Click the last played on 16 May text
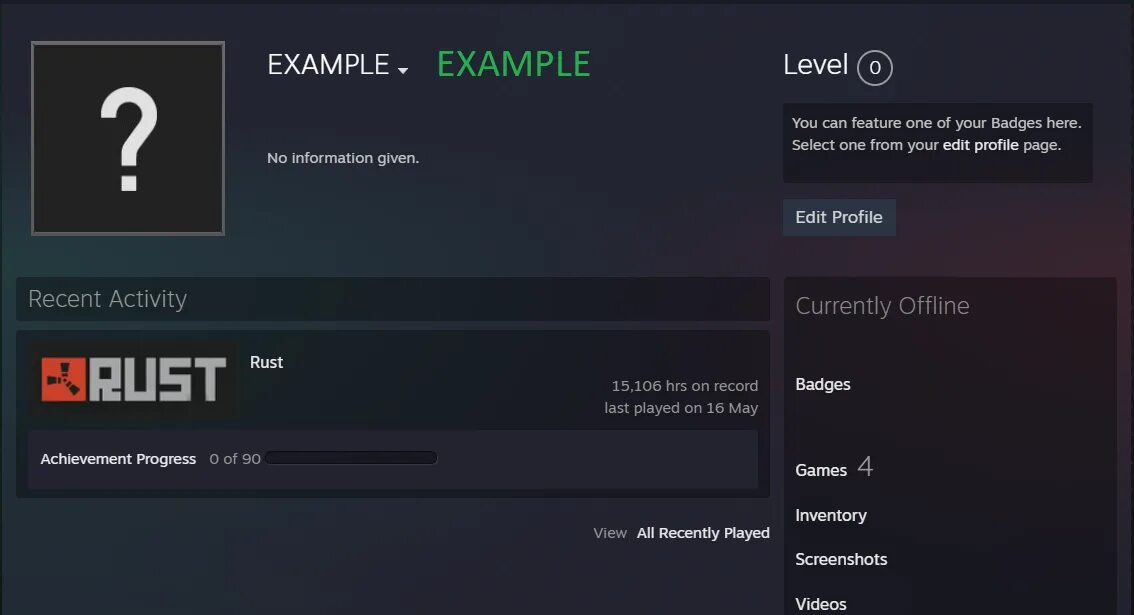Viewport: 1134px width, 615px height. (681, 408)
